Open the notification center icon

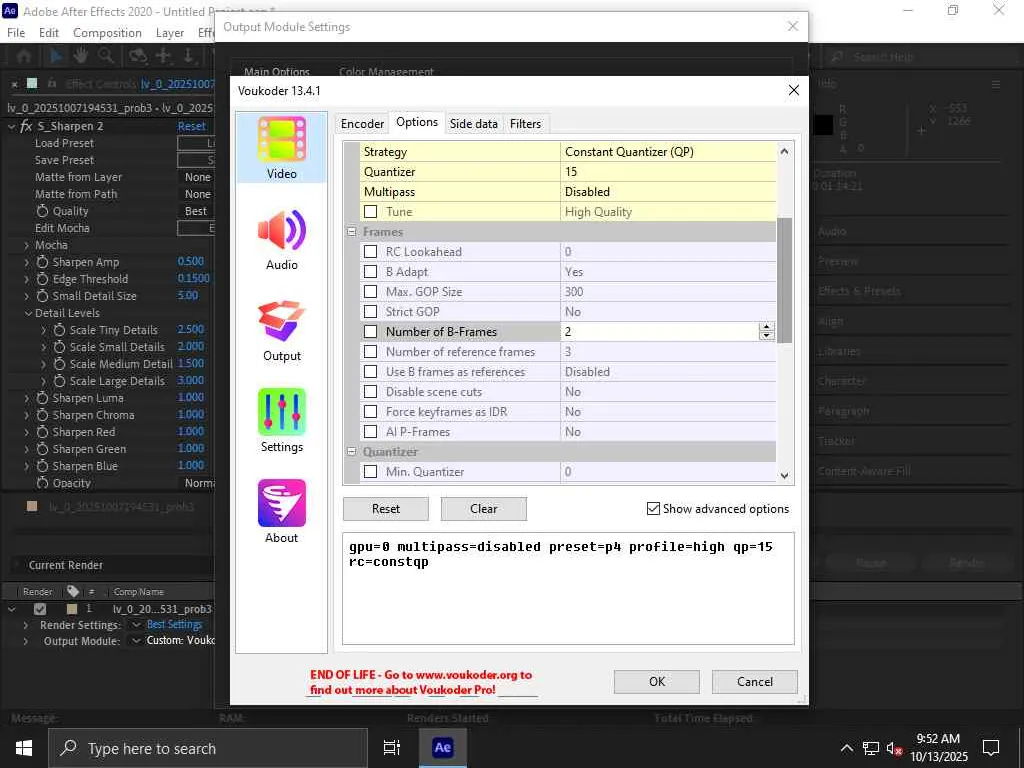(991, 748)
